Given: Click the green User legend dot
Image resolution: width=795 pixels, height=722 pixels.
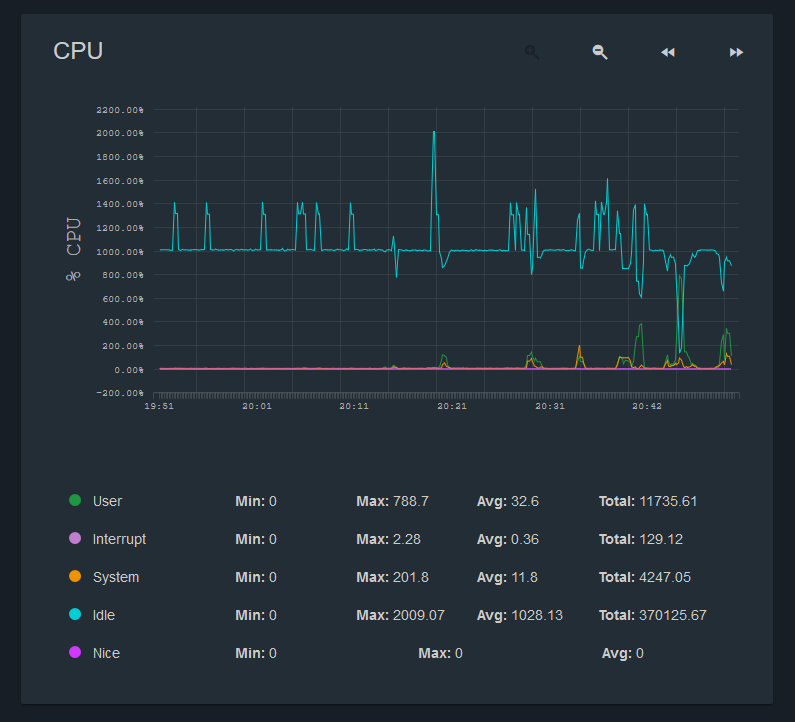Looking at the screenshot, I should point(75,500).
